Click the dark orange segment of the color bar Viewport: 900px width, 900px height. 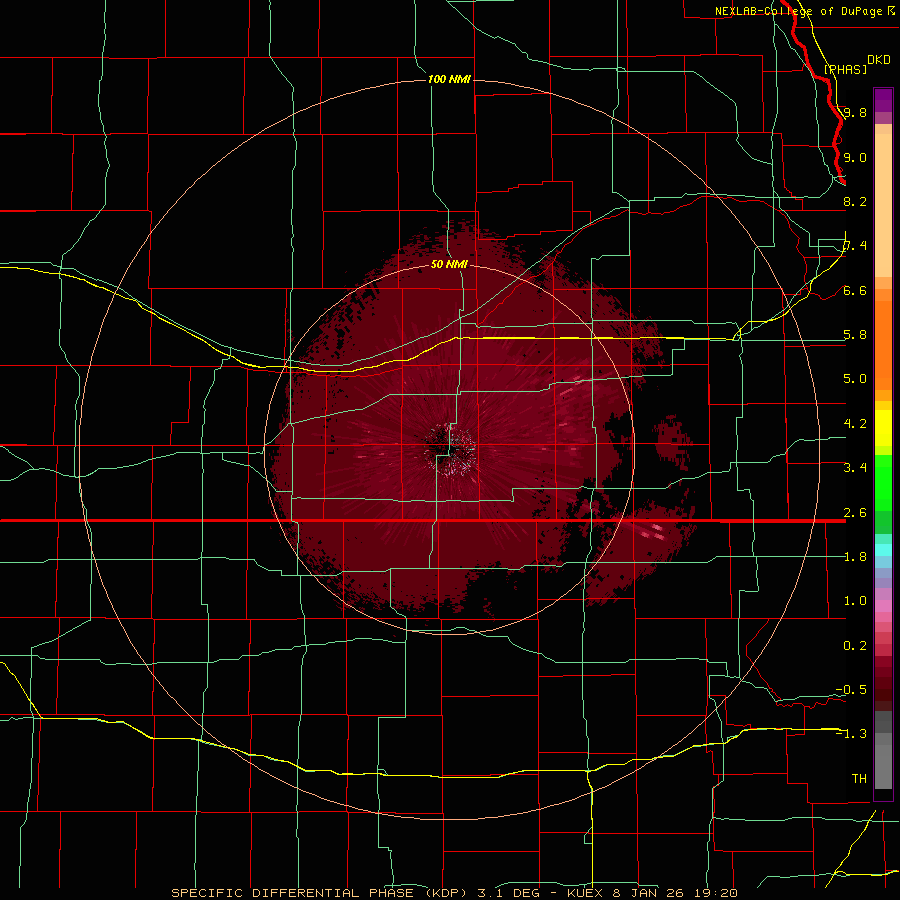tap(883, 344)
